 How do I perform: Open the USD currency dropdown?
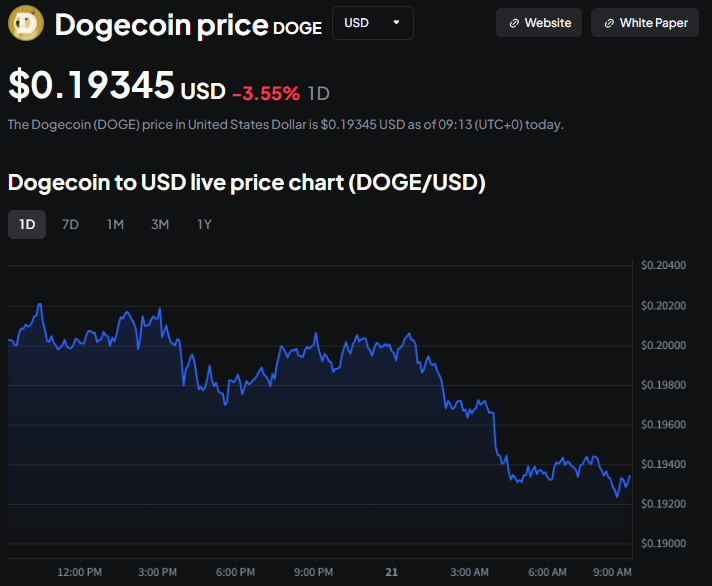point(372,22)
